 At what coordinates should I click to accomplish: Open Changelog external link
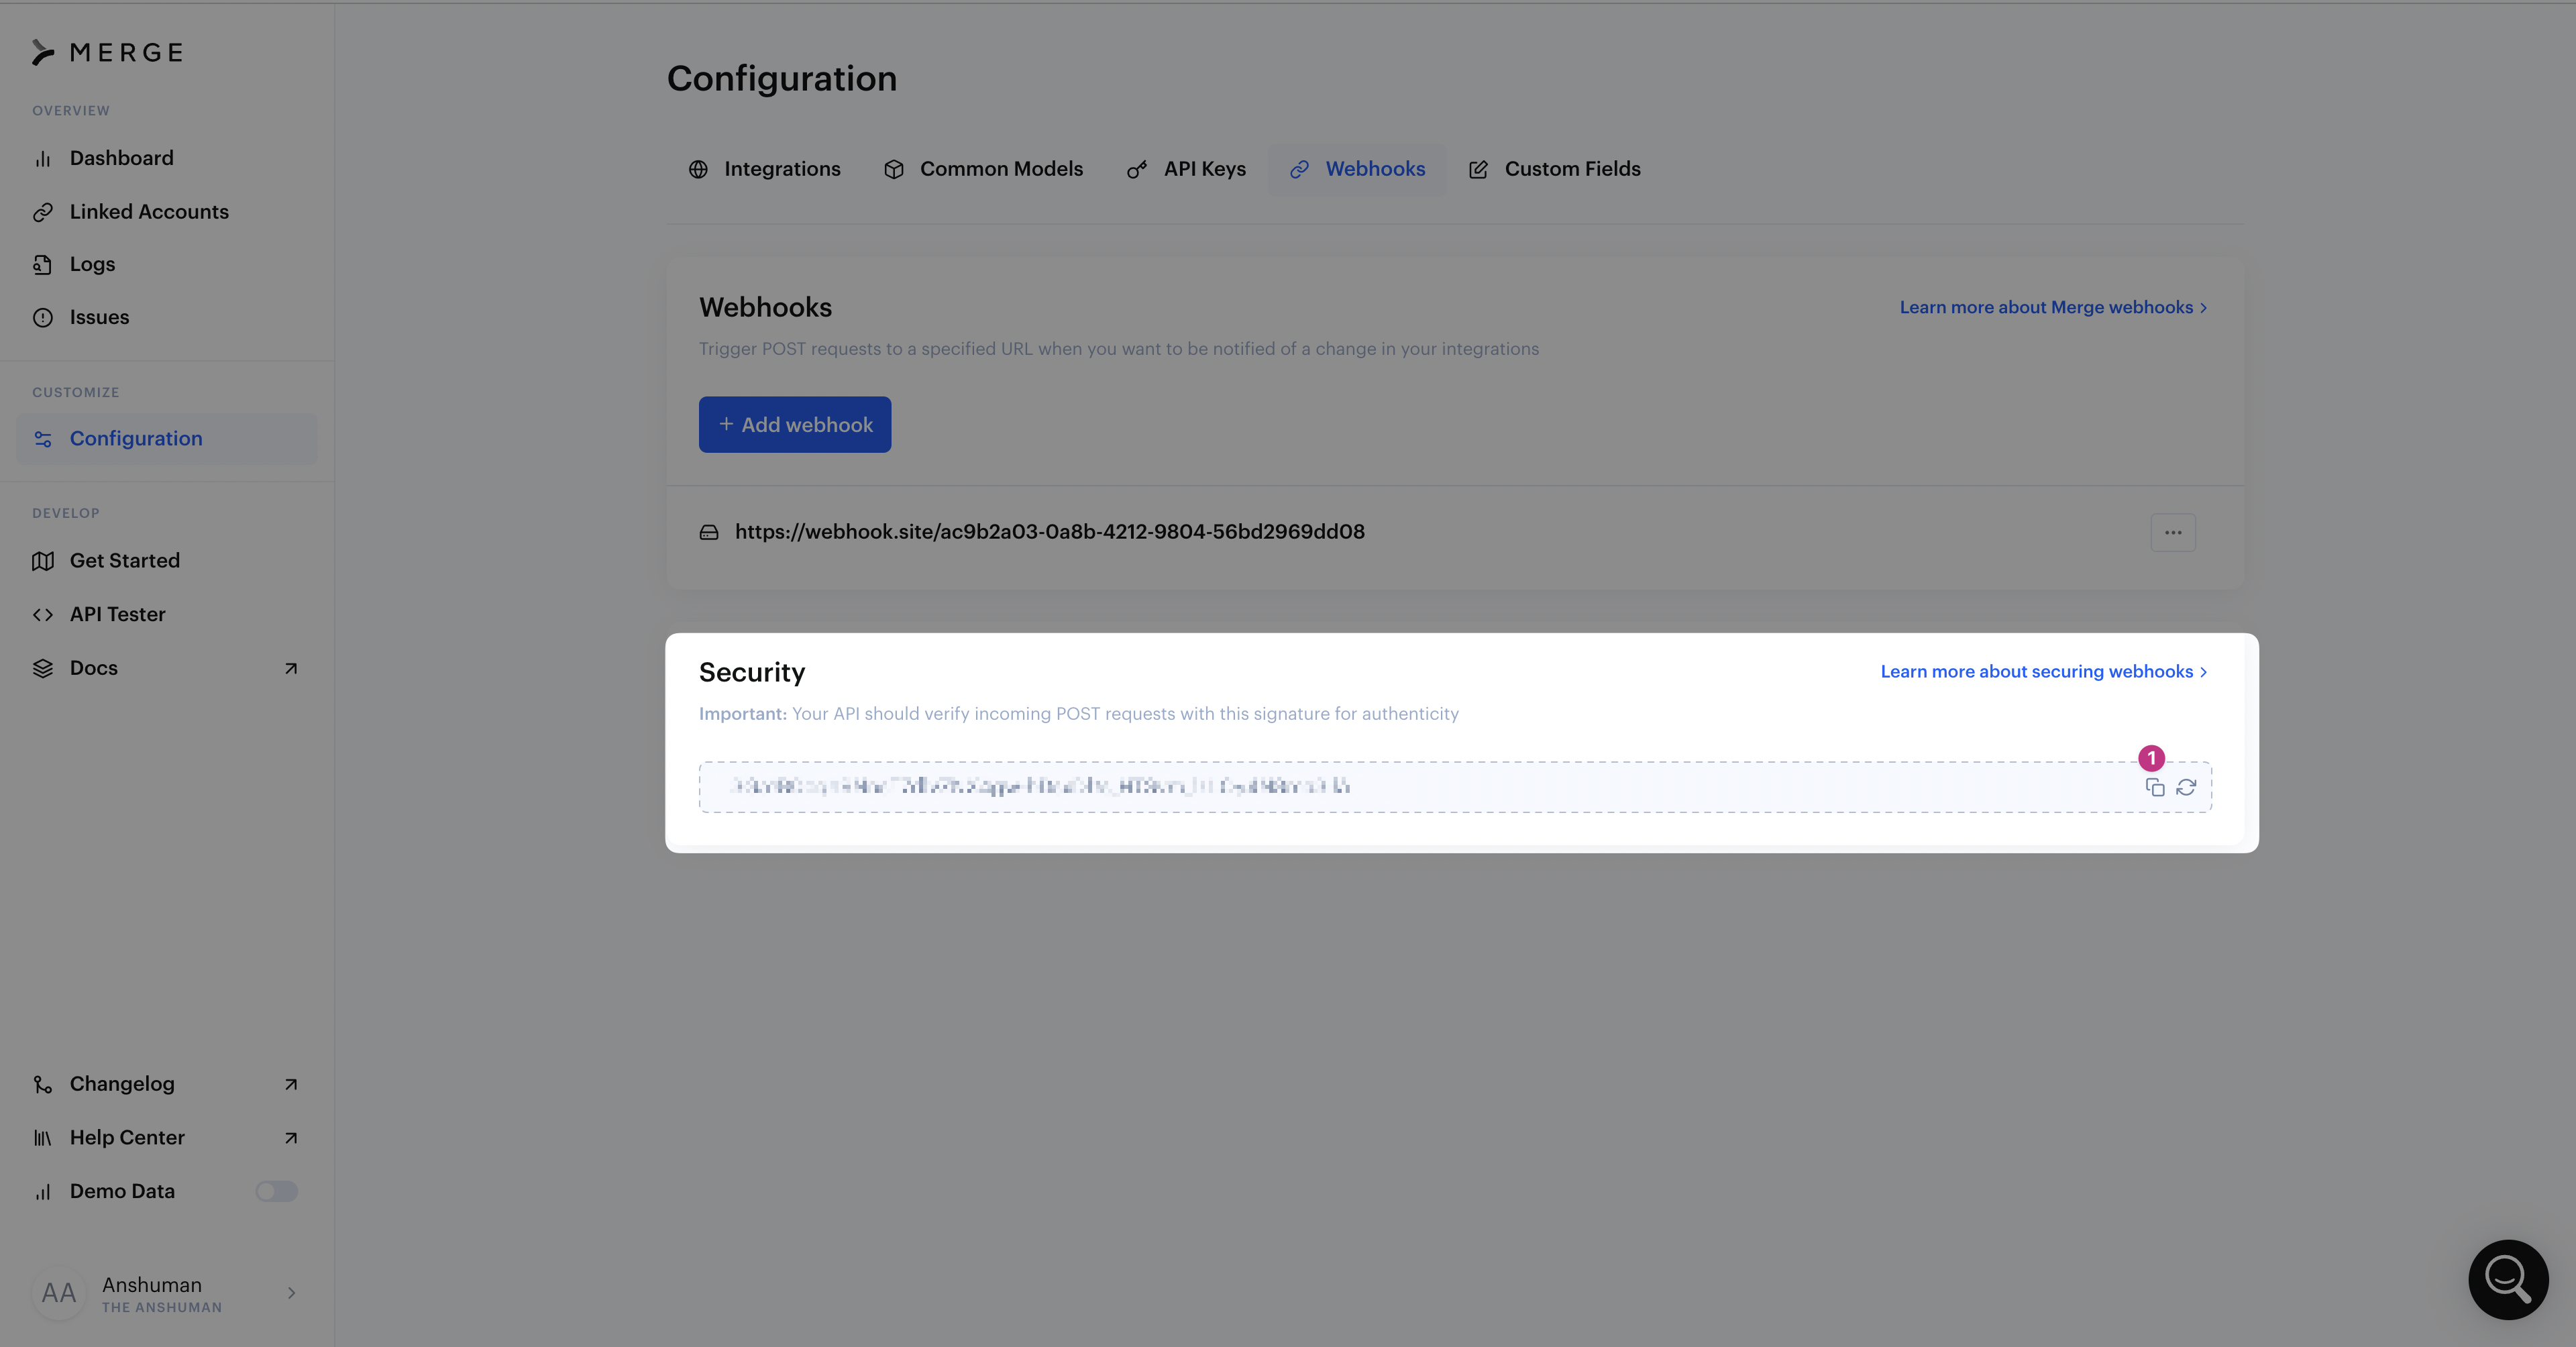tap(166, 1084)
